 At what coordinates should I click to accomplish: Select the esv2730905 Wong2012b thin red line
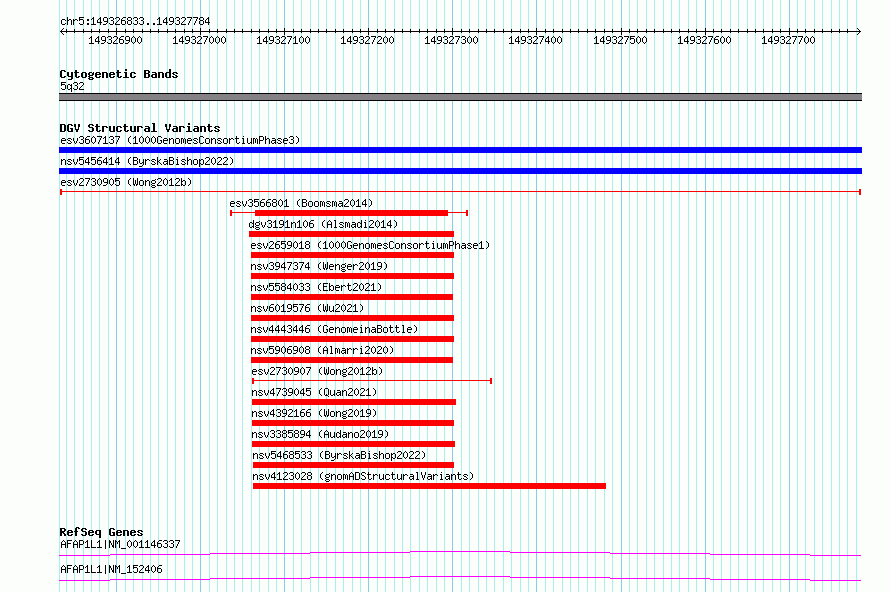click(460, 192)
